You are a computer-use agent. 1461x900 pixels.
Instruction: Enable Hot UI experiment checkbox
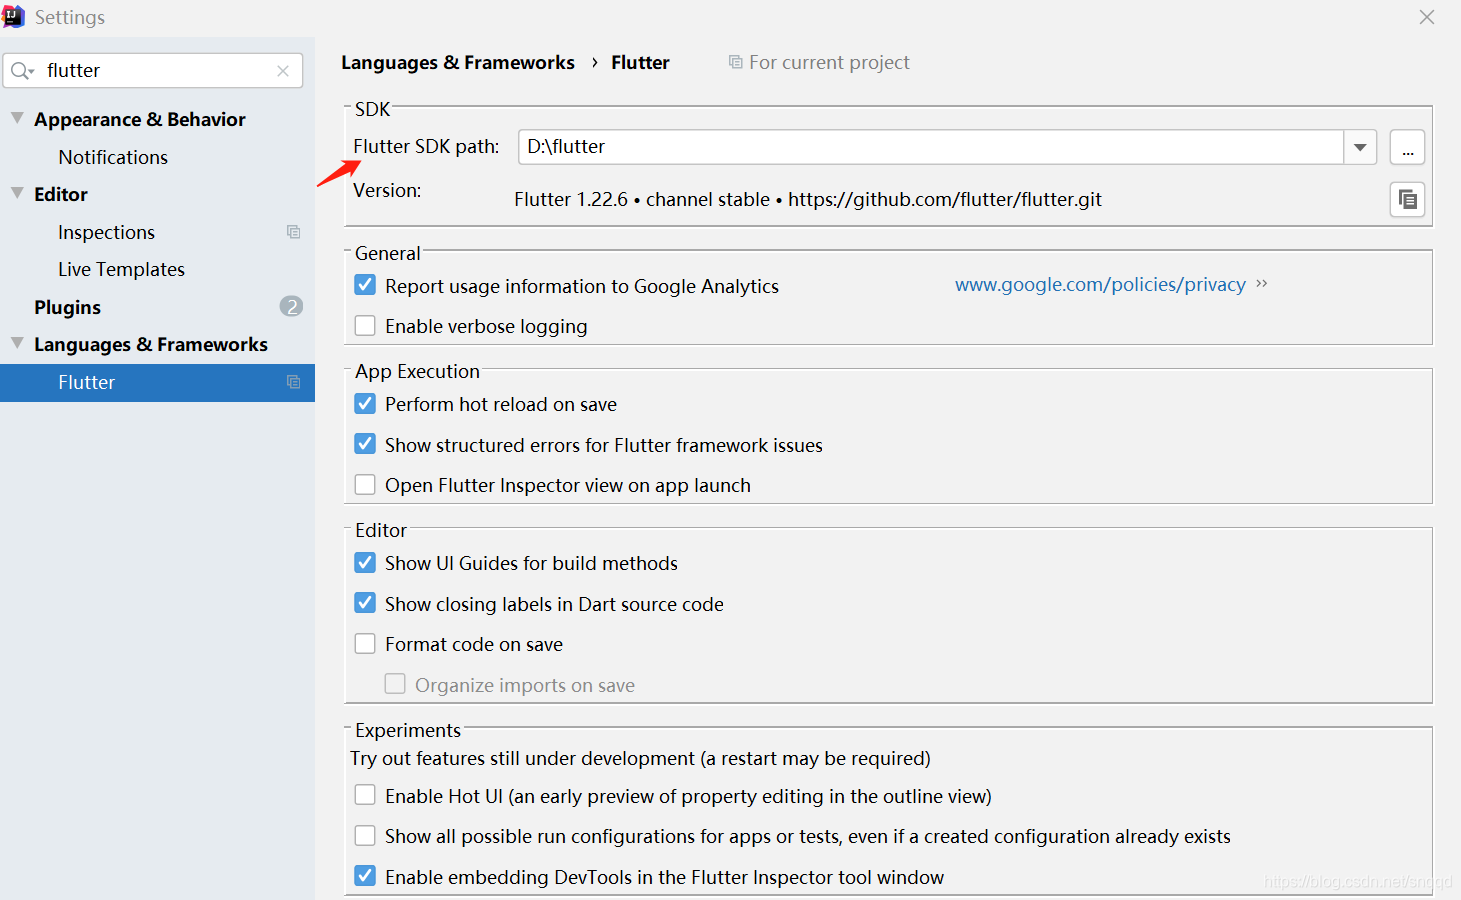point(365,795)
